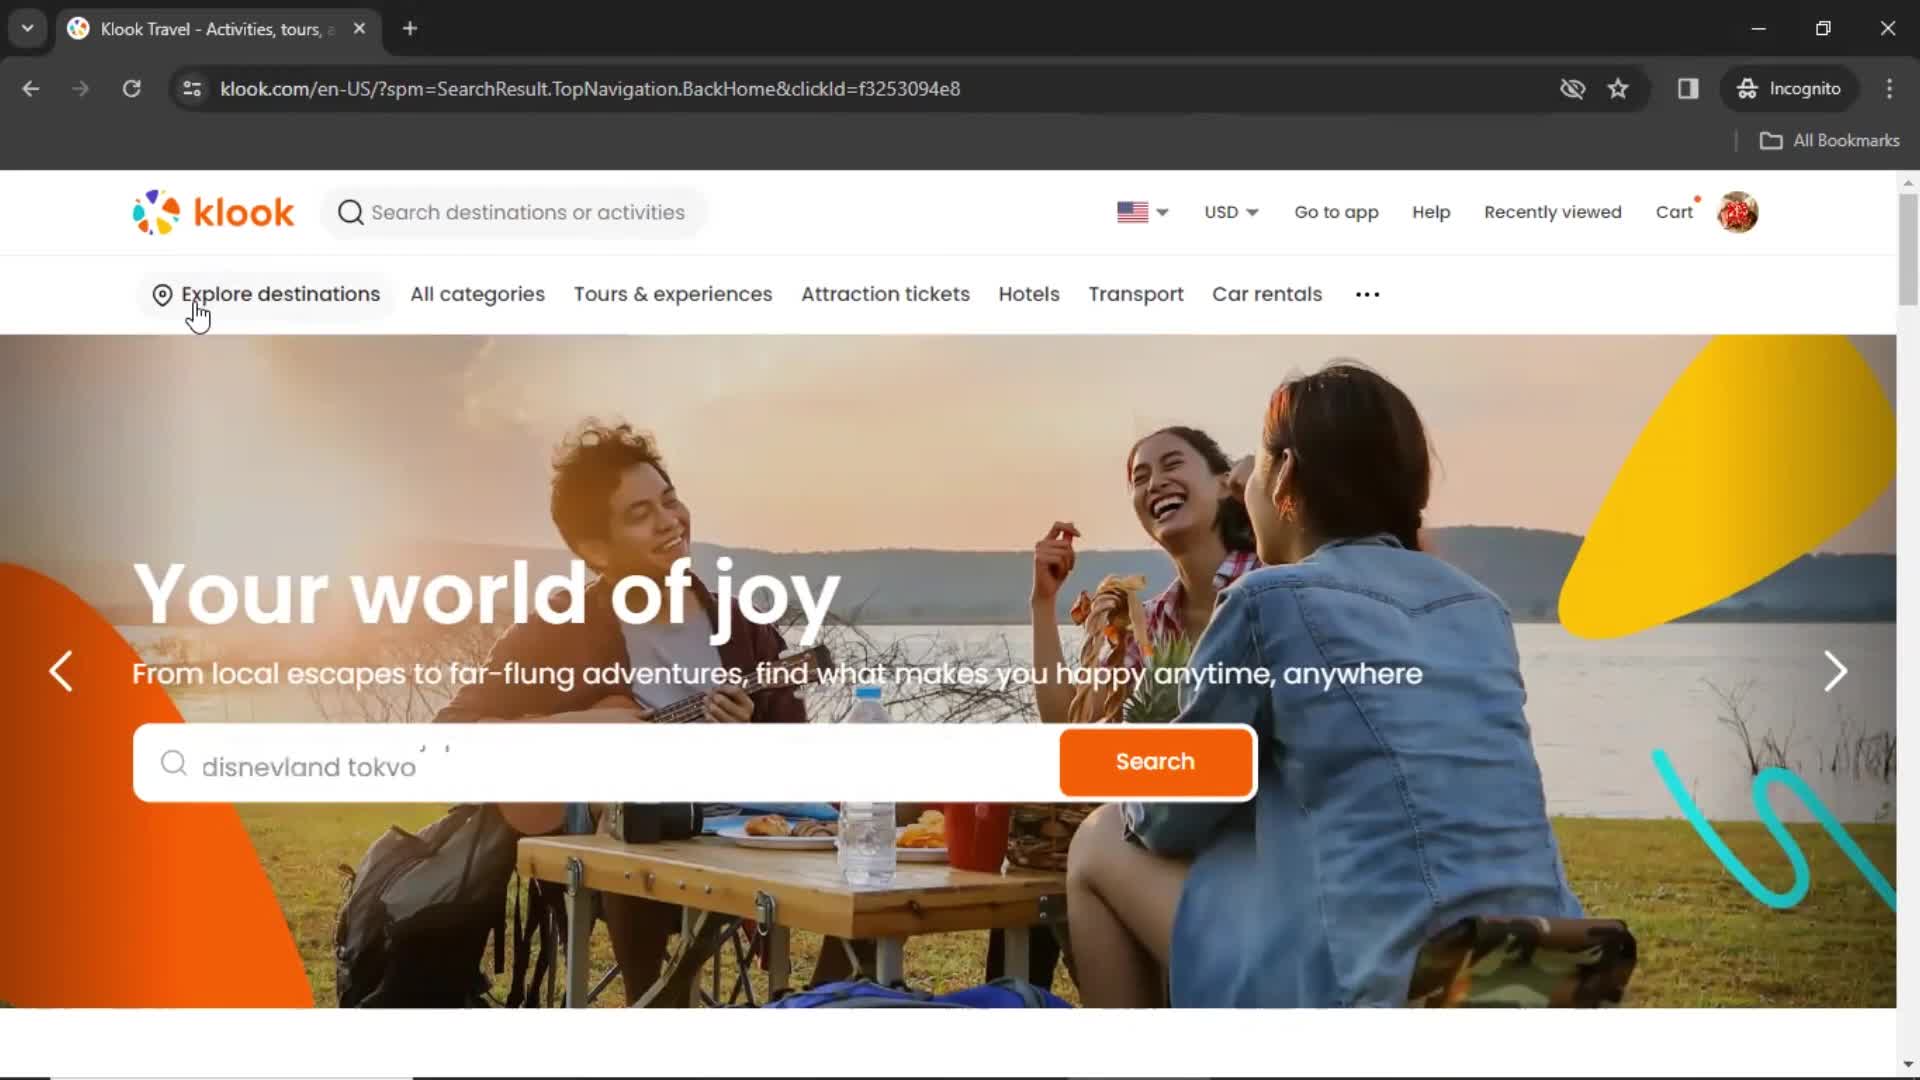This screenshot has height=1080, width=1920.
Task: Click the Hotels navigation menu item
Action: [x=1027, y=294]
